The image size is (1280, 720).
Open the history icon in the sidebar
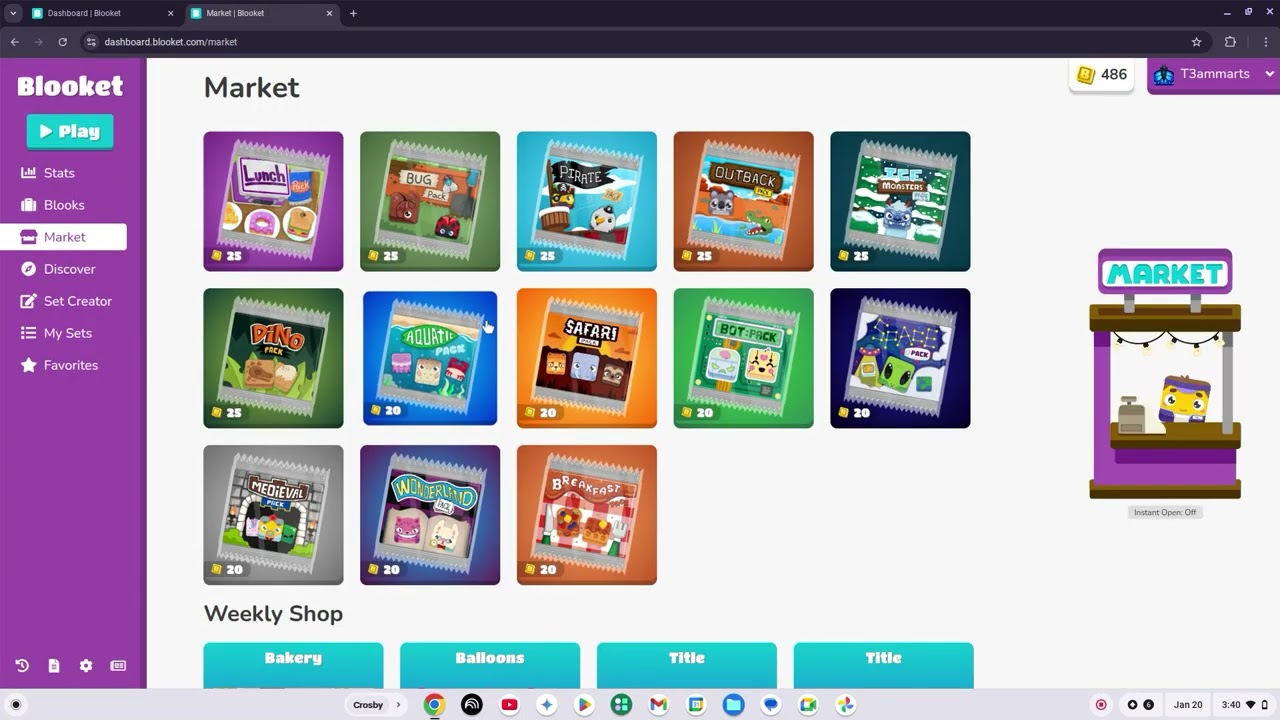point(22,666)
